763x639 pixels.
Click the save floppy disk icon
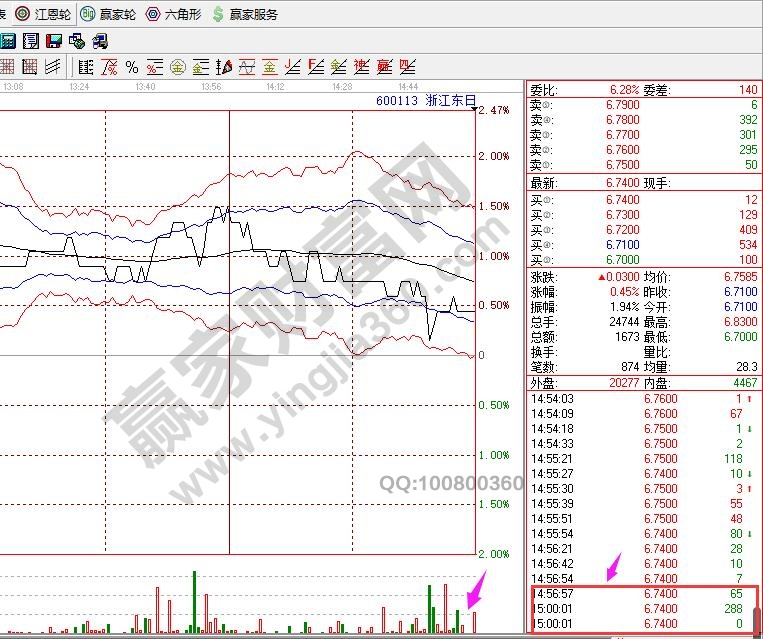54,41
